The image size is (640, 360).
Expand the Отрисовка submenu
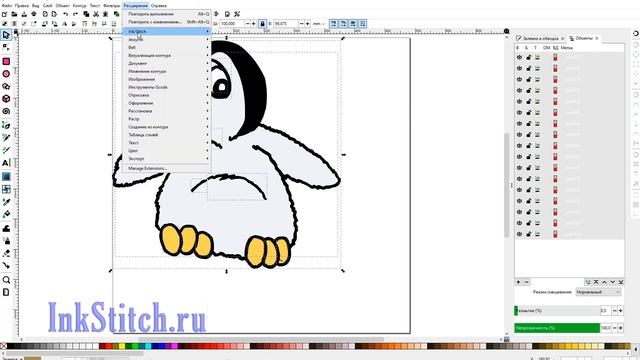click(x=167, y=95)
